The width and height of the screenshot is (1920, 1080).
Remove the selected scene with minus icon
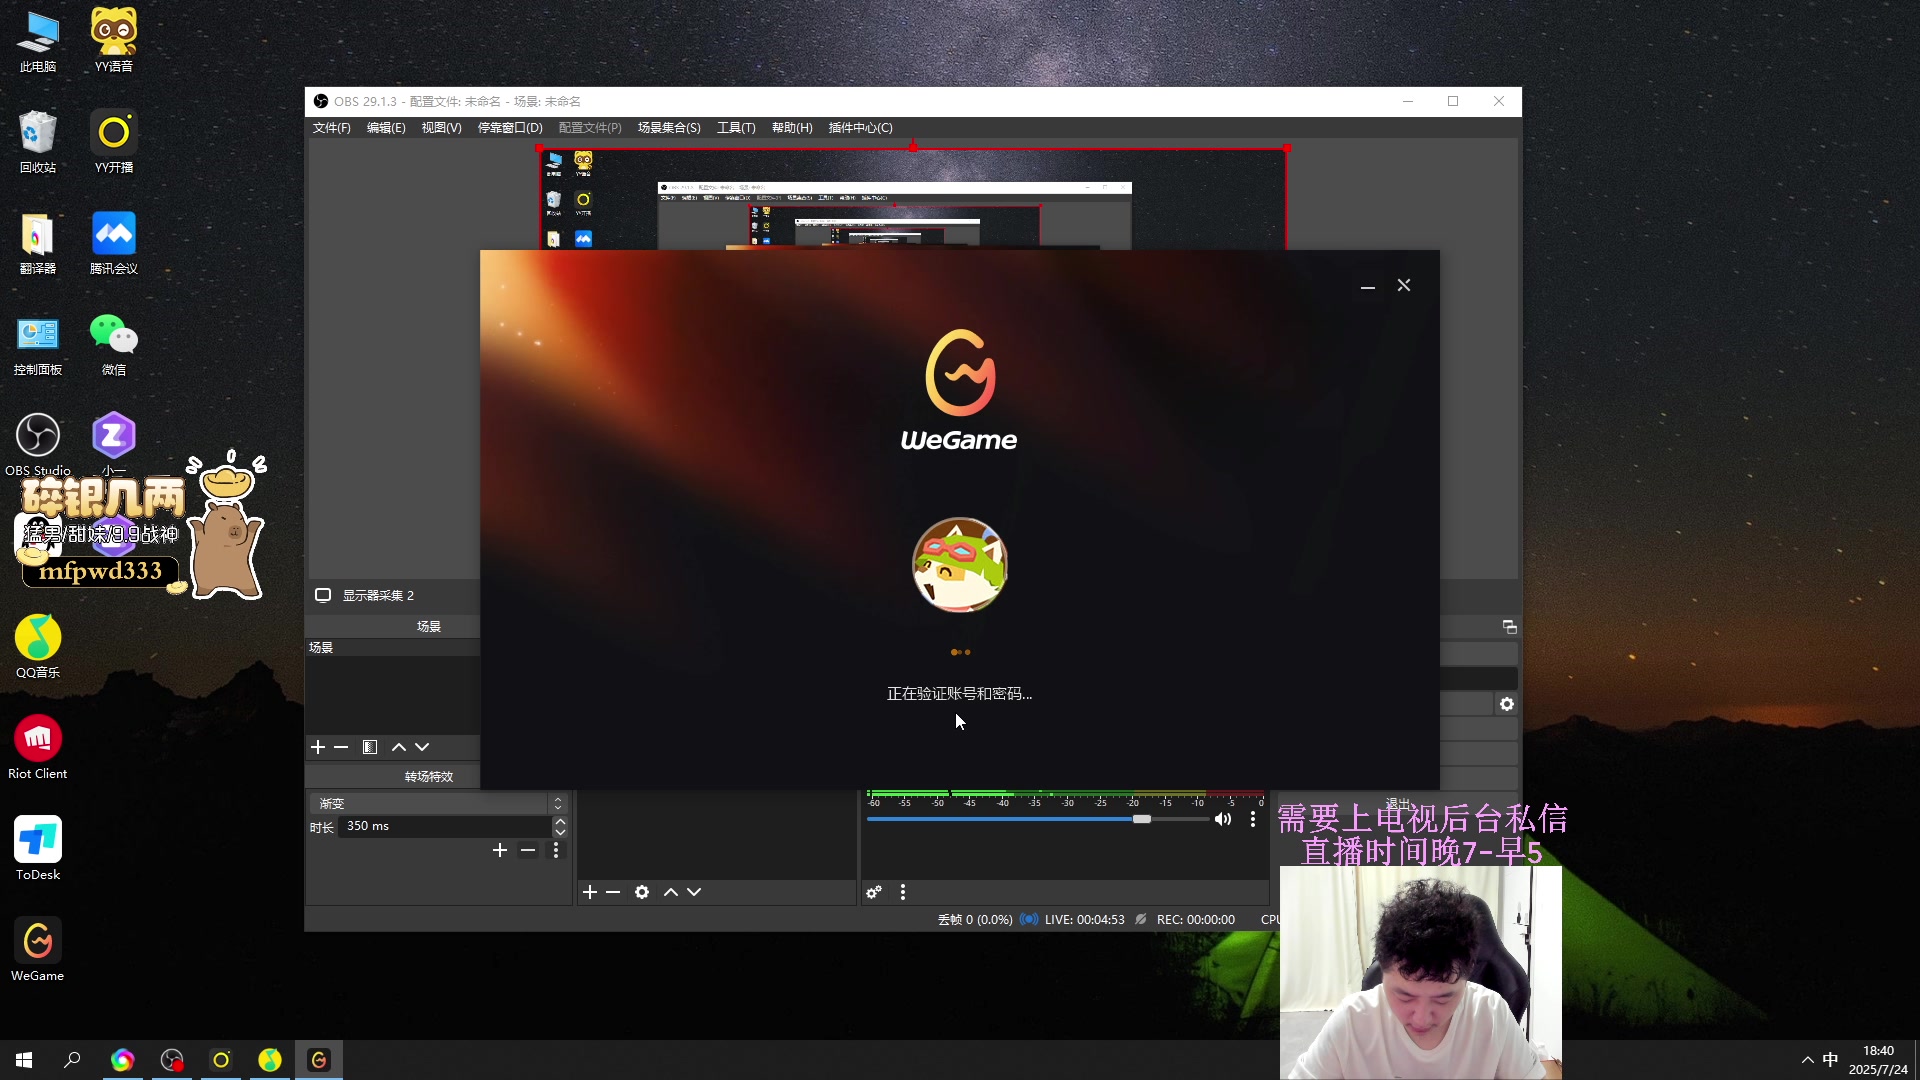click(341, 747)
